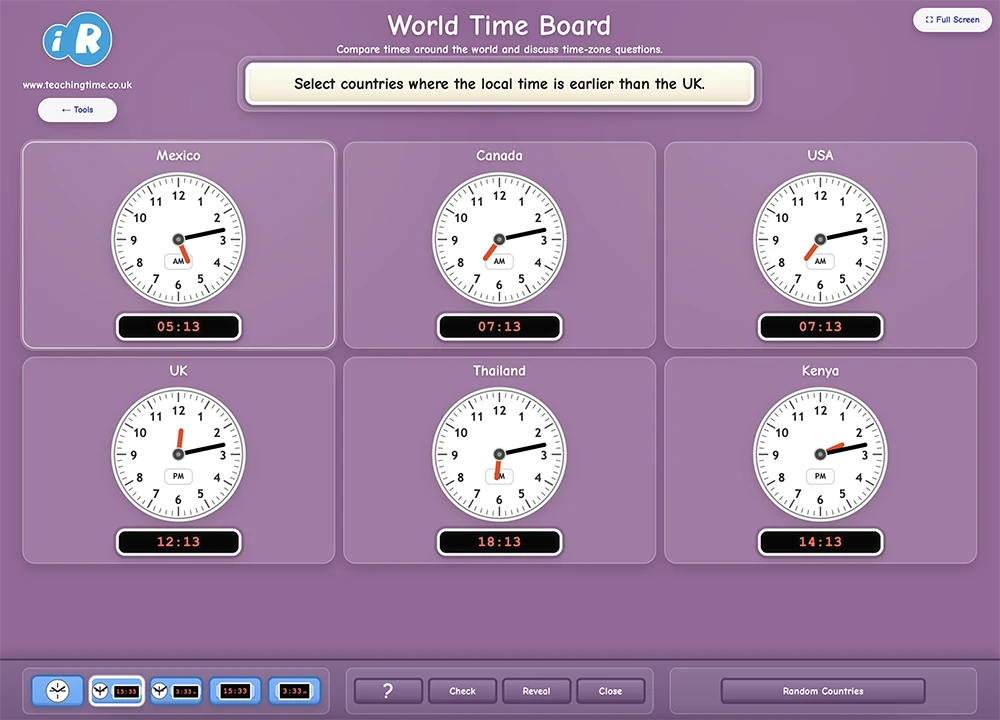Enter Full Screen mode
Screen dimensions: 1000x720
tap(952, 20)
